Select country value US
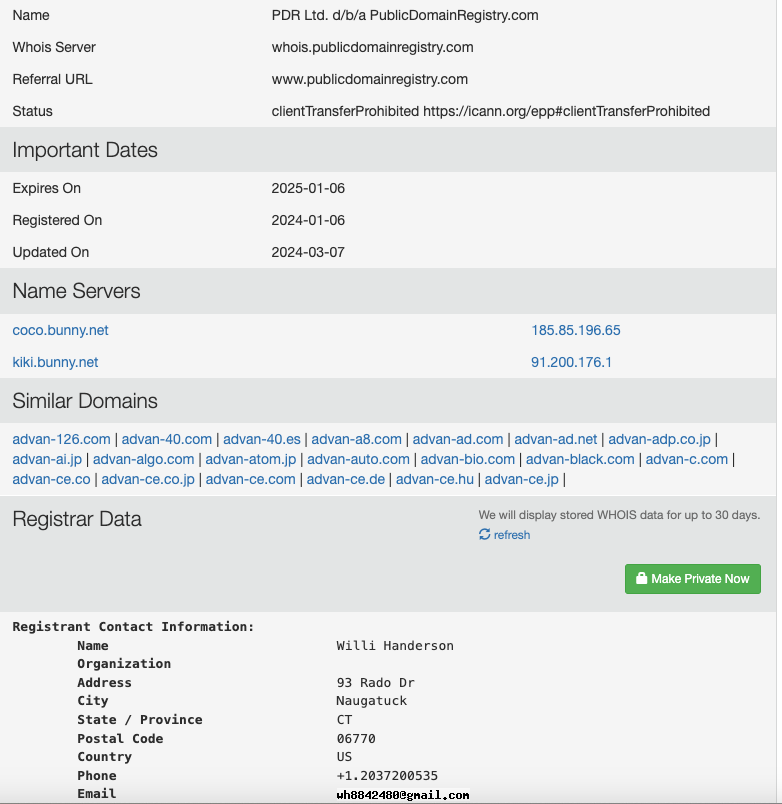The width and height of the screenshot is (782, 804). pyautogui.click(x=344, y=757)
